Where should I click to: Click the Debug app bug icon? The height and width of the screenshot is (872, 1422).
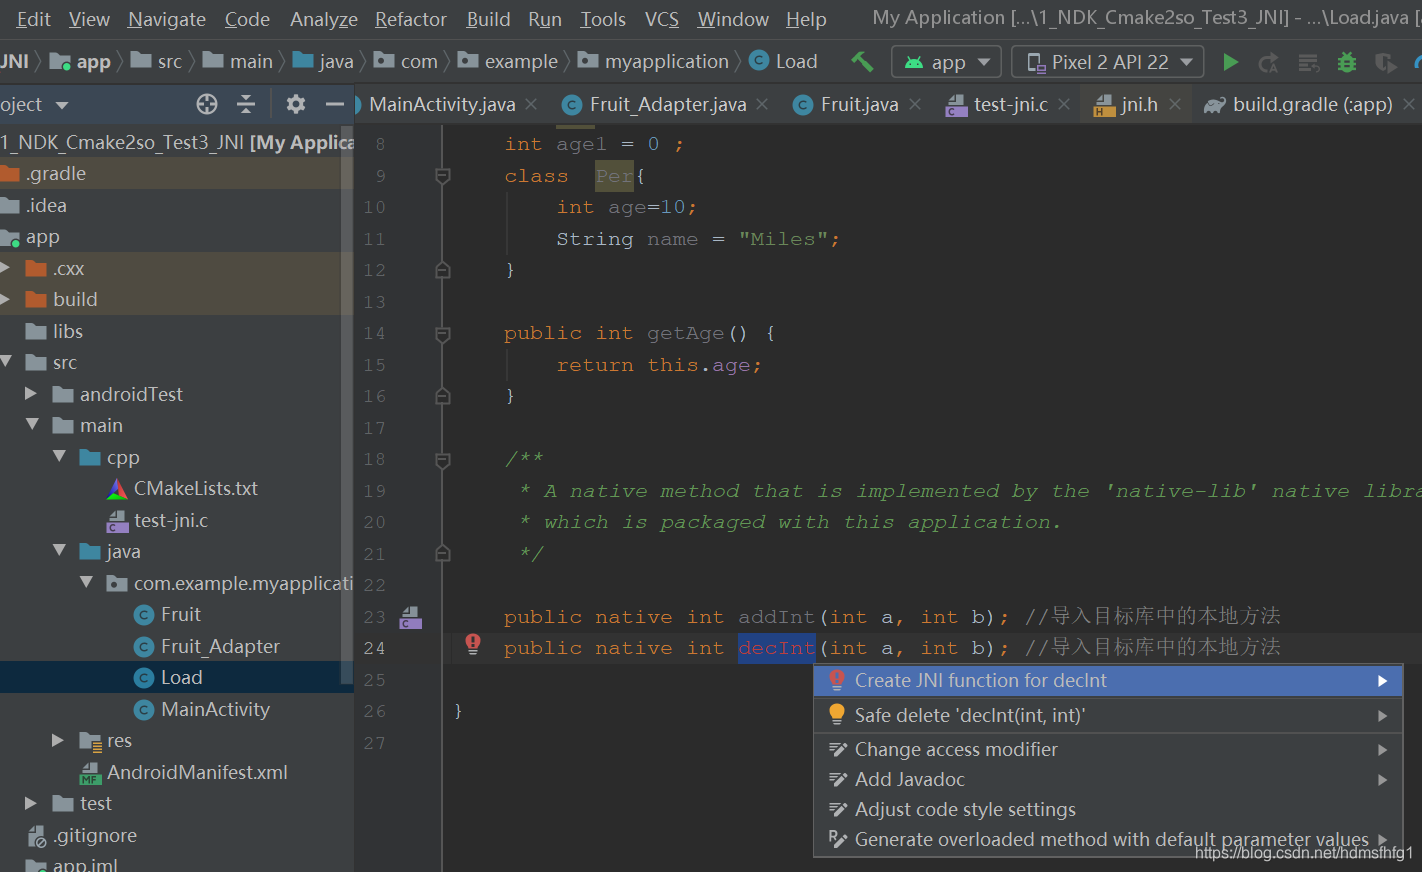click(x=1347, y=62)
